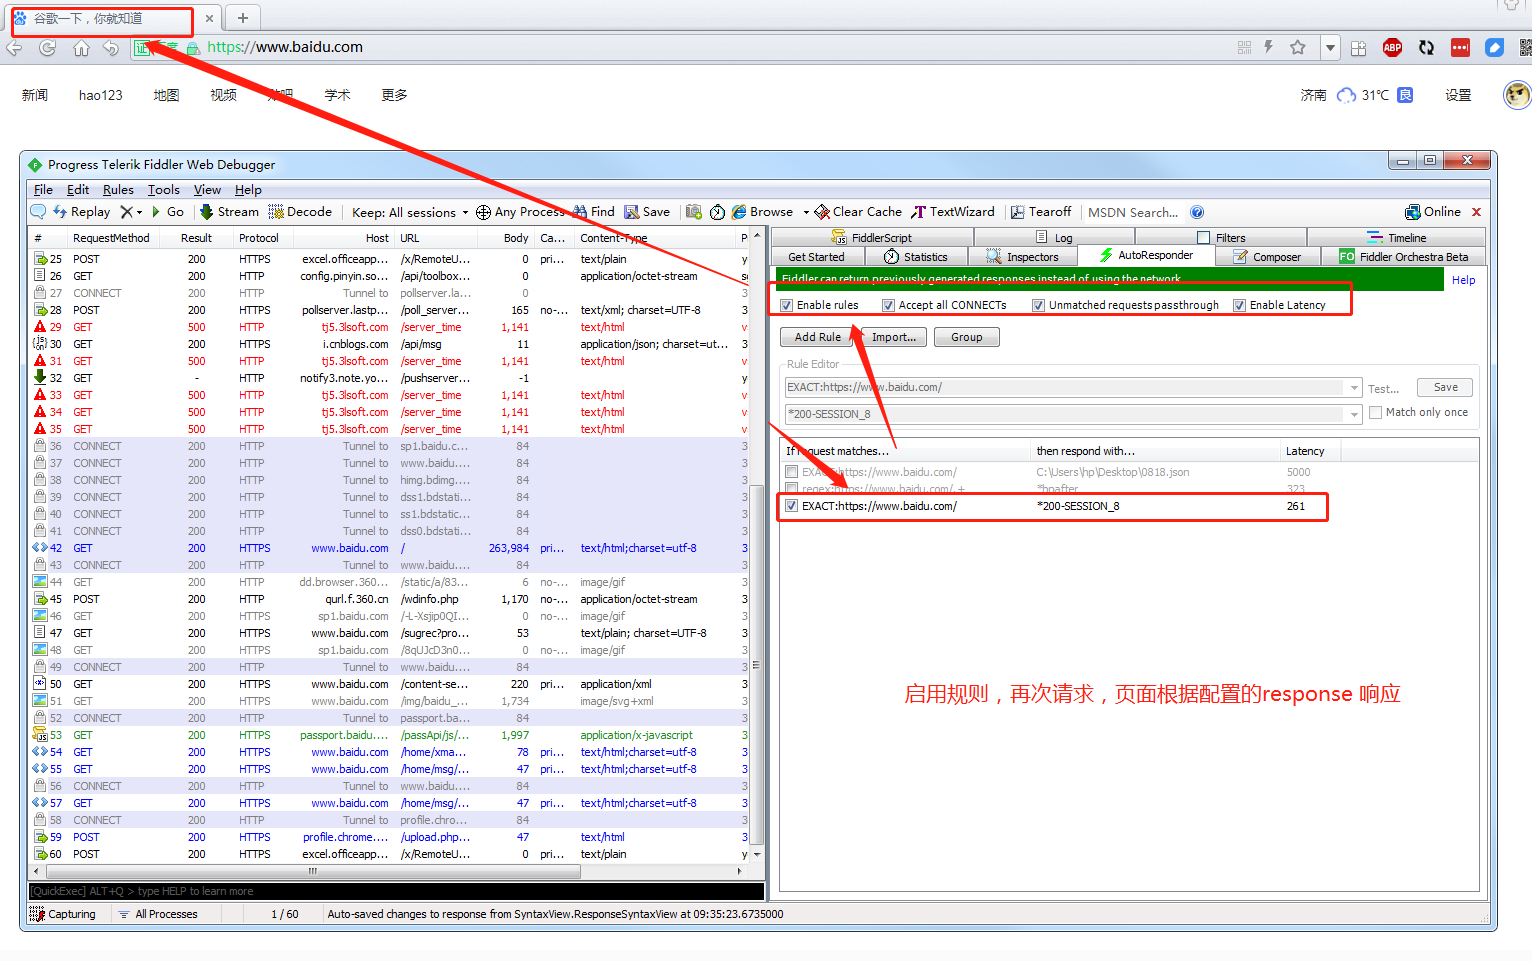Toggle Accept all CONNECTs checkbox
The width and height of the screenshot is (1532, 961).
[888, 305]
